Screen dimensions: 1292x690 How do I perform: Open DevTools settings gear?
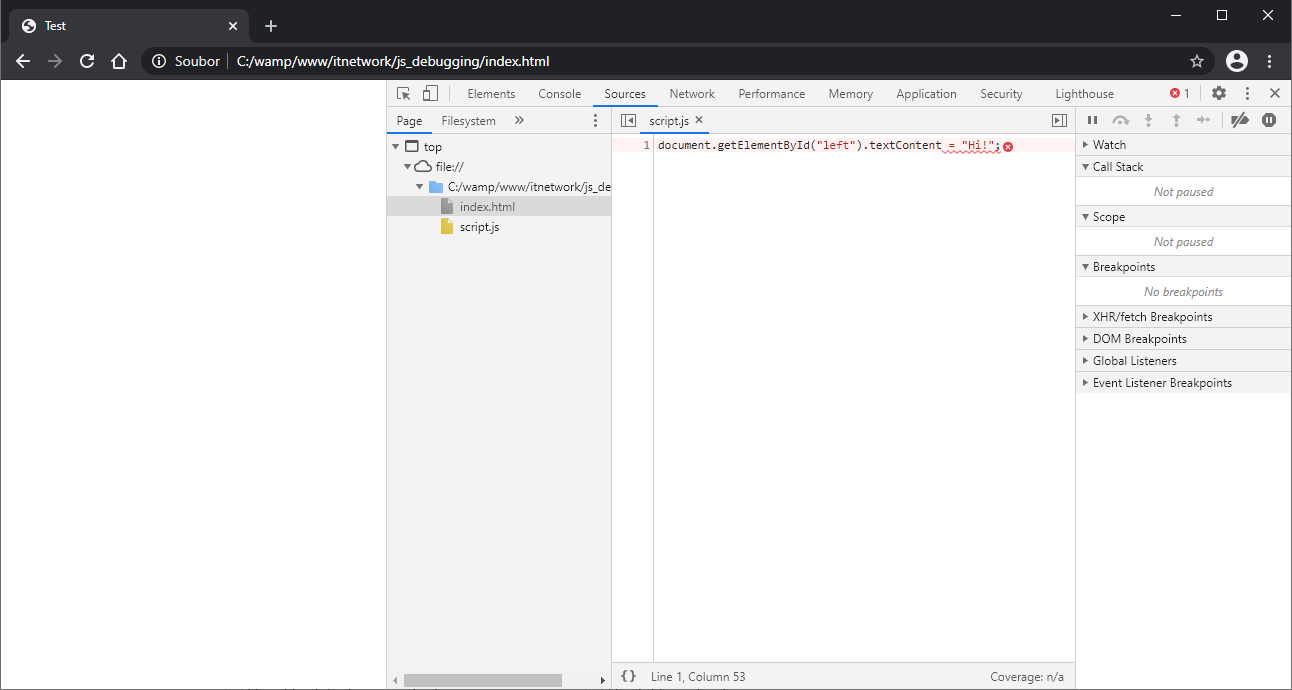pos(1218,93)
